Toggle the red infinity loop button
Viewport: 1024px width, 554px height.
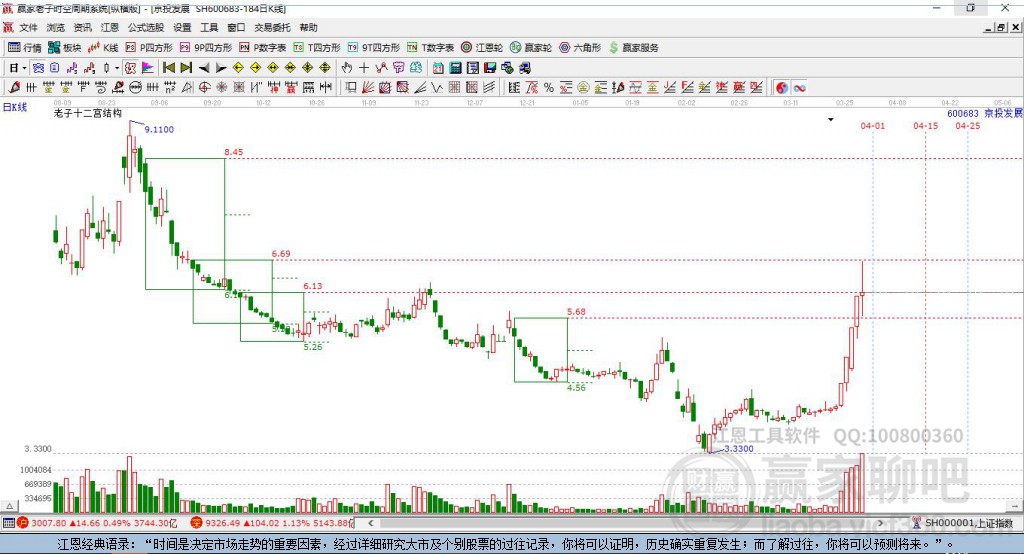click(799, 88)
